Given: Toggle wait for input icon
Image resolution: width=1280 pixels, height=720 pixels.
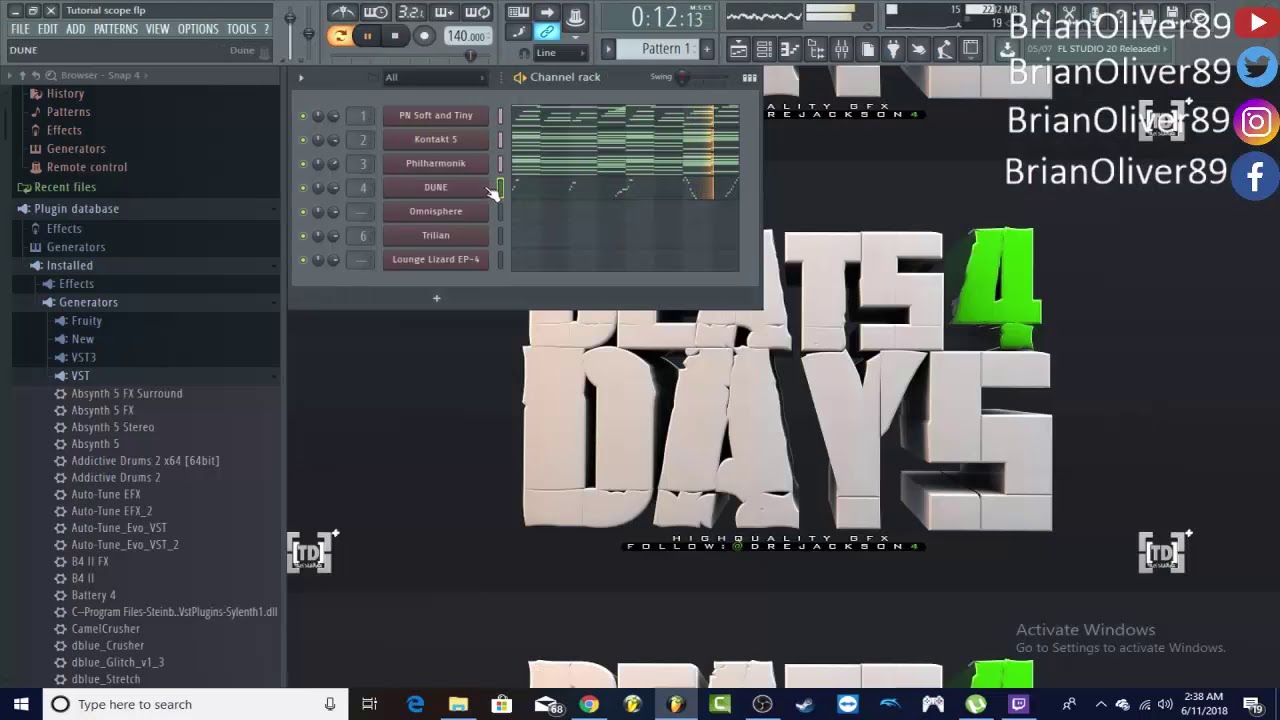Looking at the screenshot, I should pos(376,12).
